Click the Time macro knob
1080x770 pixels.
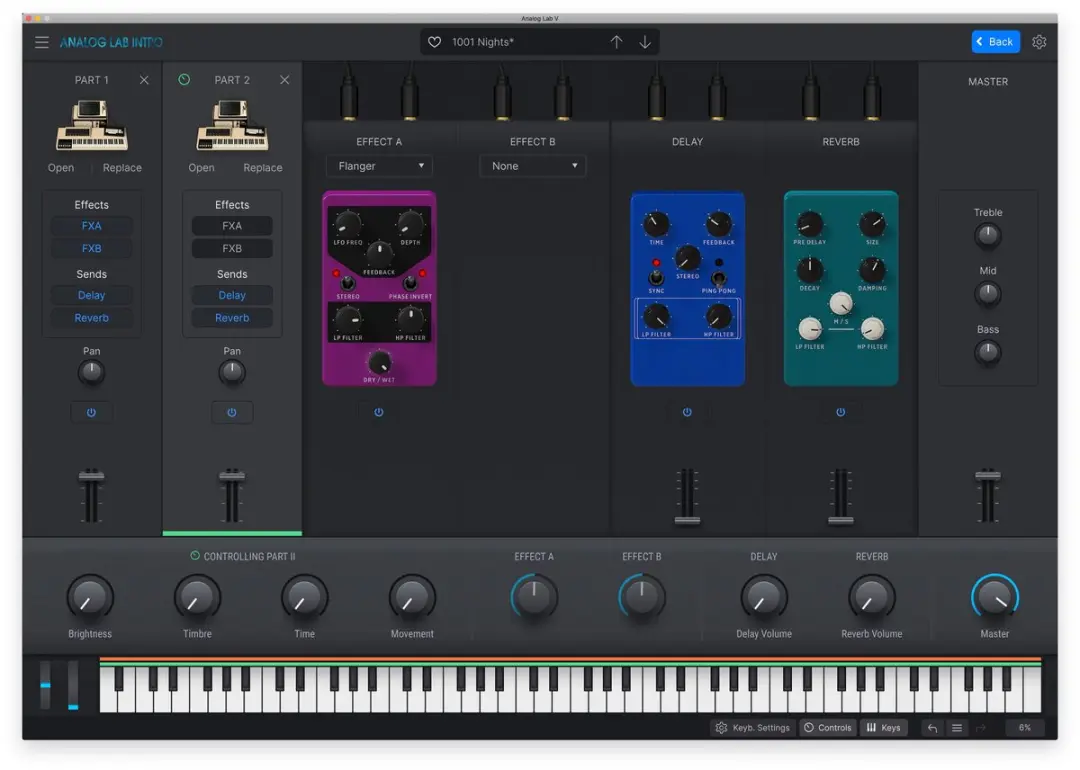[304, 598]
